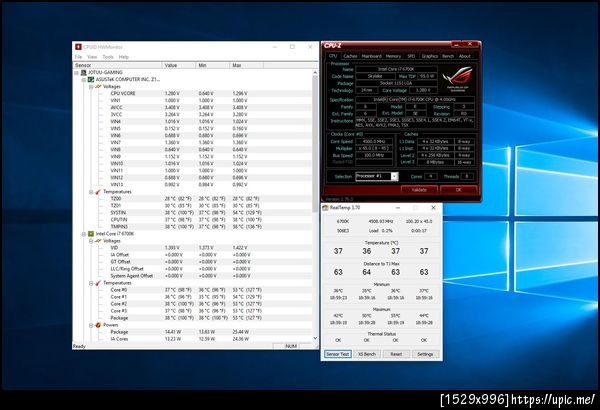The image size is (600, 410).
Task: Collapse the Intel Core i7 6700K node
Action: (84, 234)
